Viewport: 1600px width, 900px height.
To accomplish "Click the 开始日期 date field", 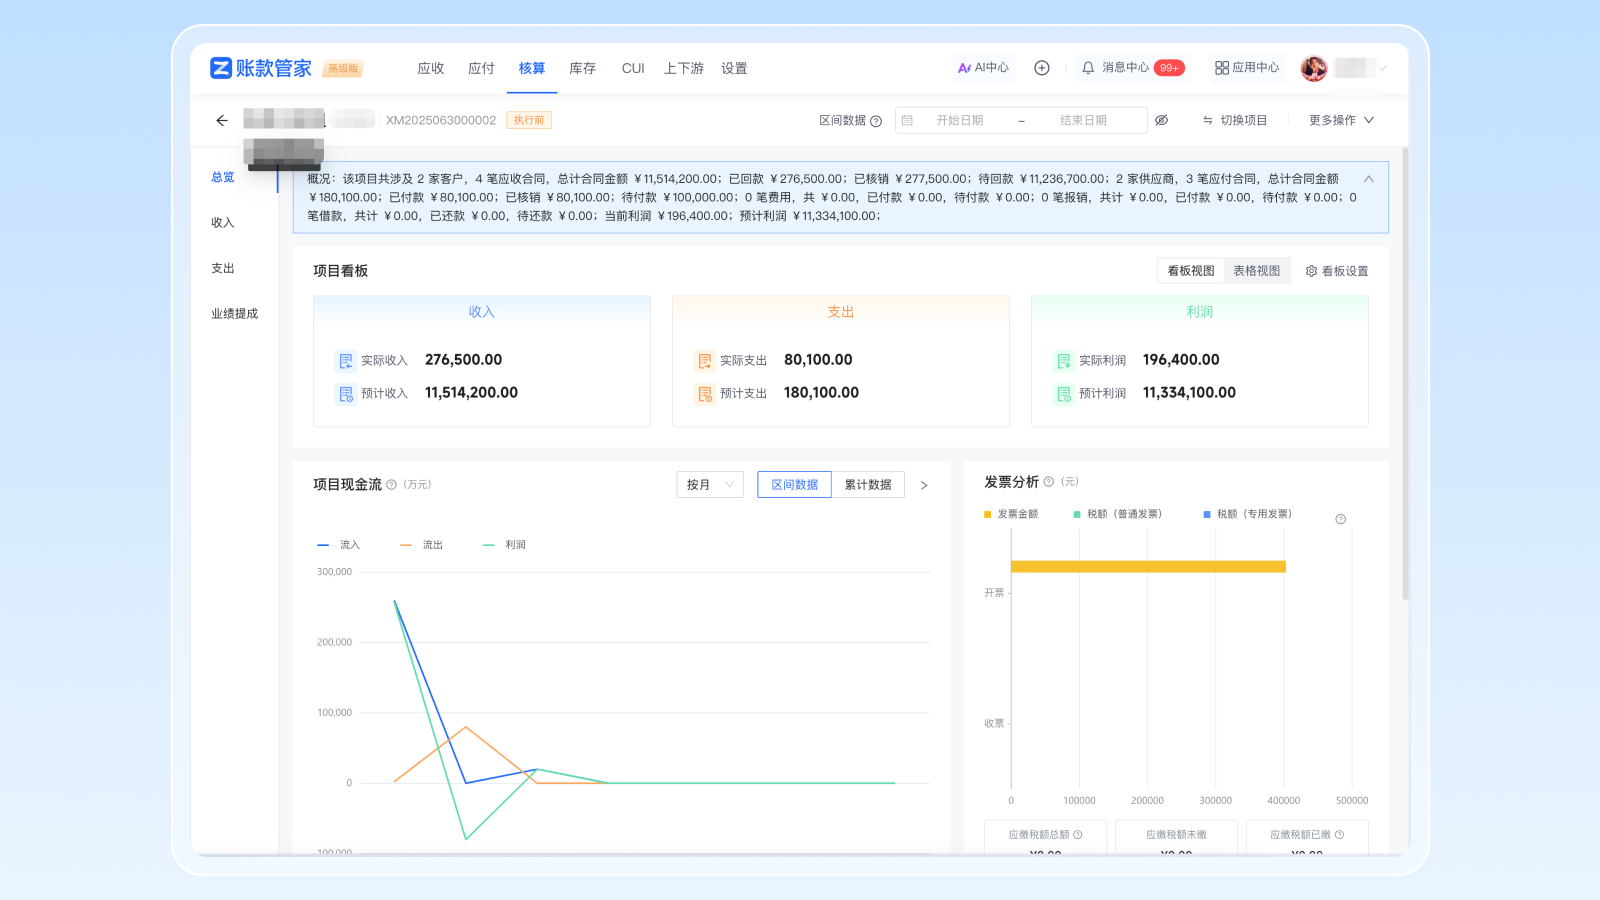I will coord(959,120).
